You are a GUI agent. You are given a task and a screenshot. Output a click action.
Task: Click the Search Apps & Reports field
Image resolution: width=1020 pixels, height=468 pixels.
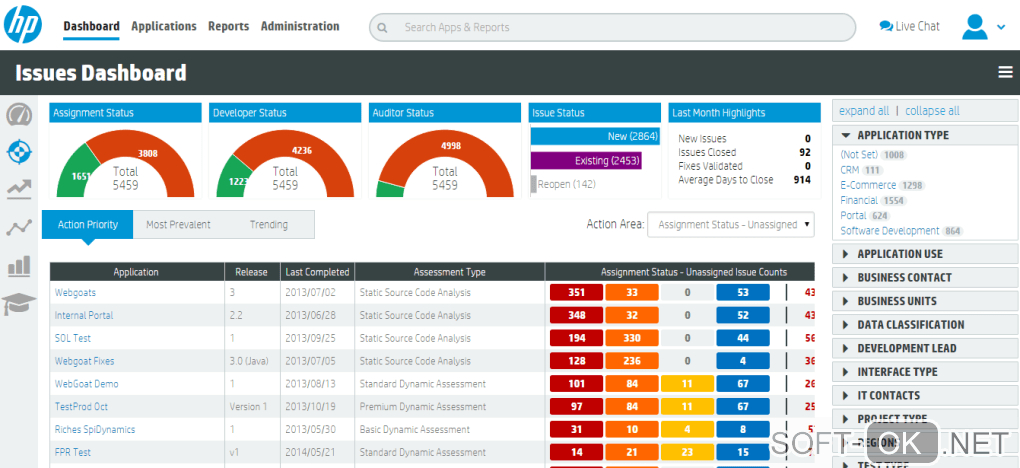(x=612, y=27)
